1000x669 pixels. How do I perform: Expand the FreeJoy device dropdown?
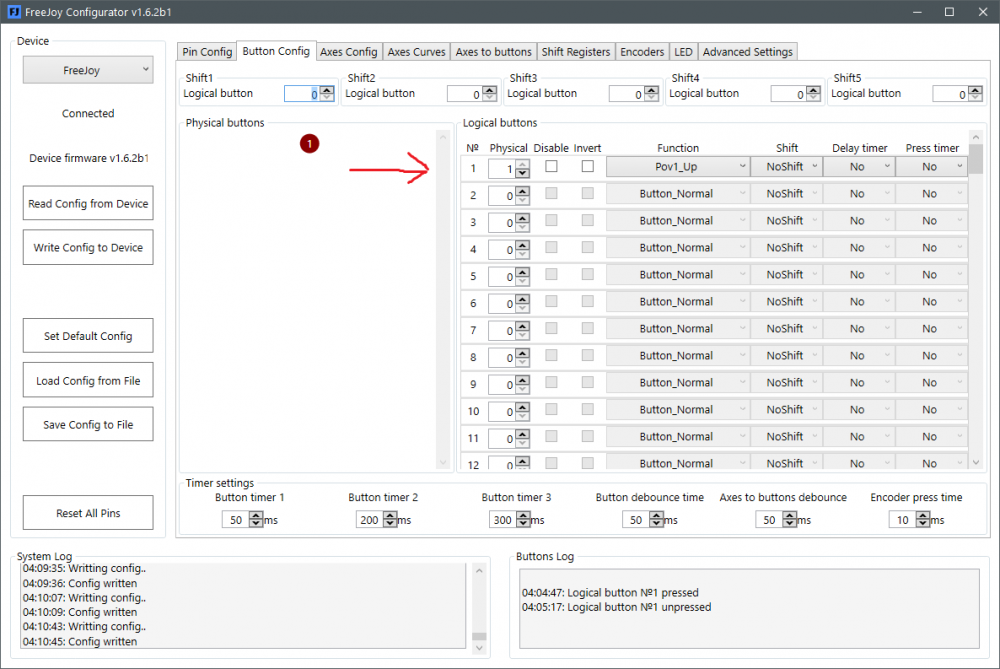tap(88, 70)
